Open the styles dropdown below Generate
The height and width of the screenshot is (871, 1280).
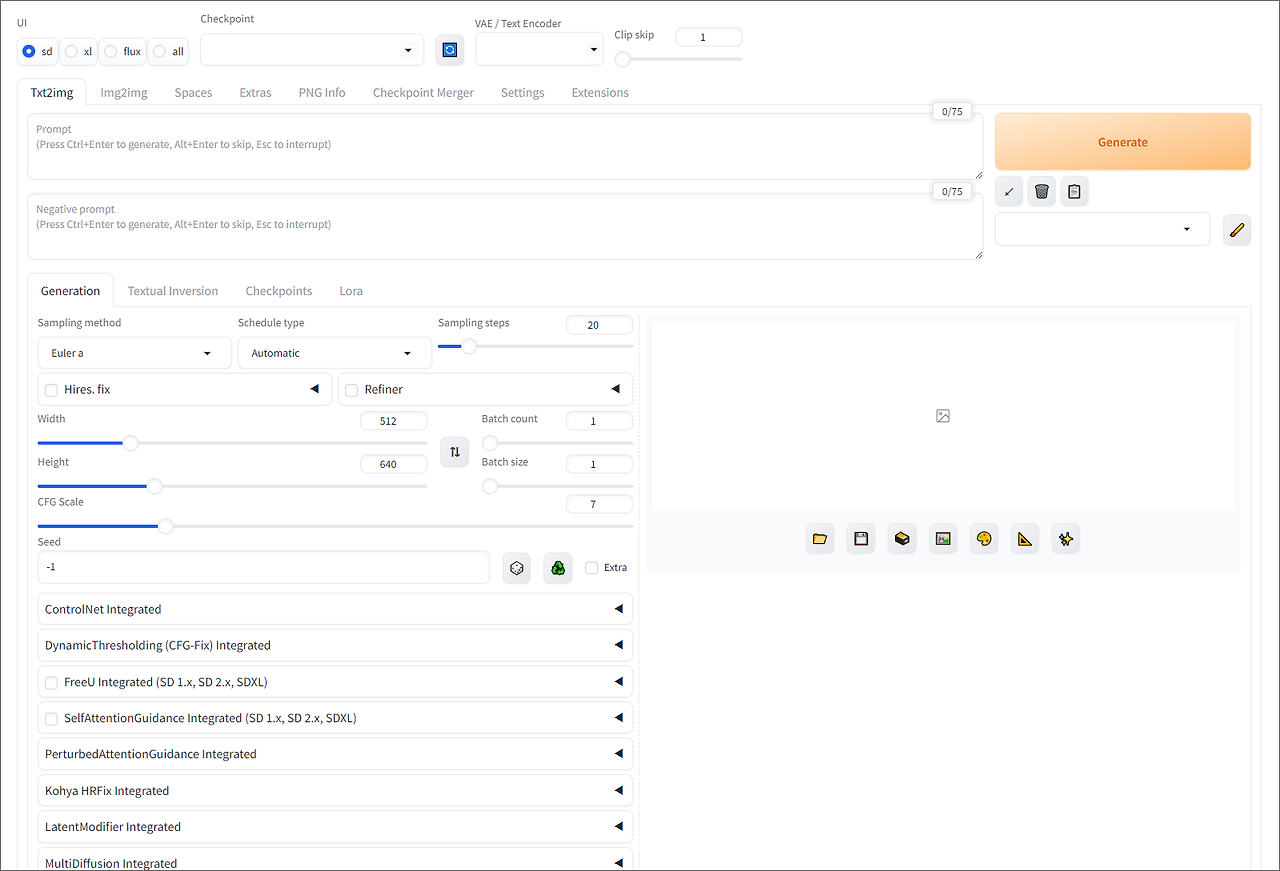1102,229
